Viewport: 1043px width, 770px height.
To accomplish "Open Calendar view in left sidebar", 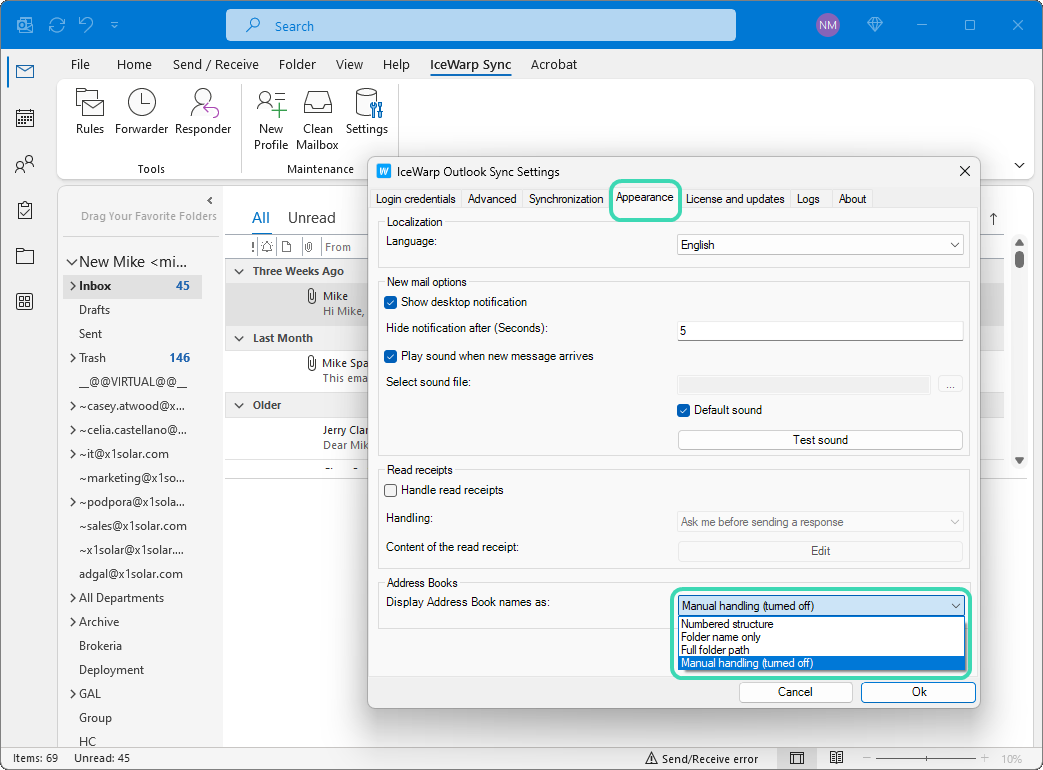I will click(25, 118).
